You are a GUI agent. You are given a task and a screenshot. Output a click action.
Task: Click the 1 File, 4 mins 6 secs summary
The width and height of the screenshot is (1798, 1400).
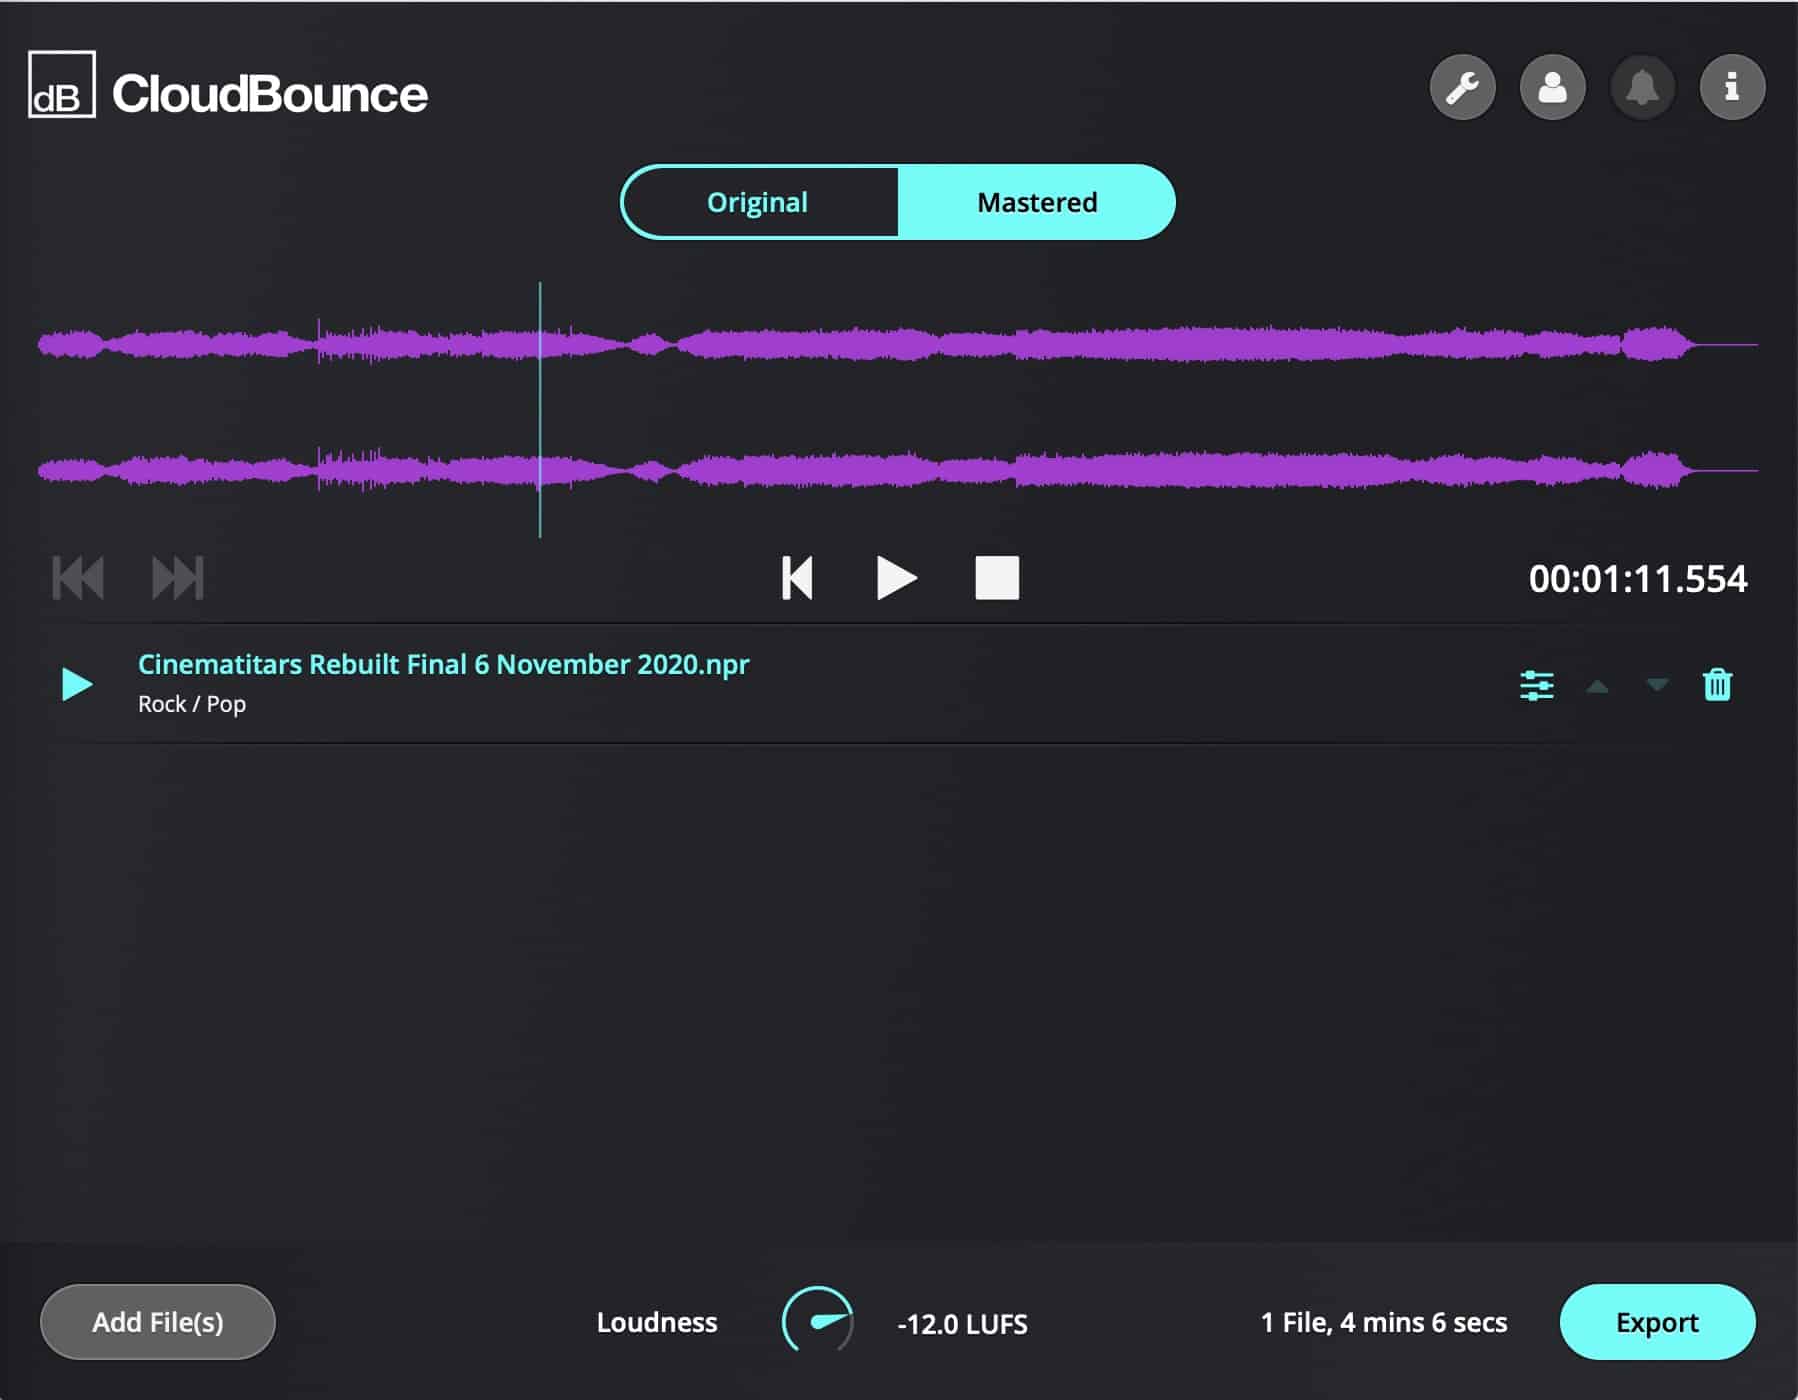[x=1384, y=1322]
